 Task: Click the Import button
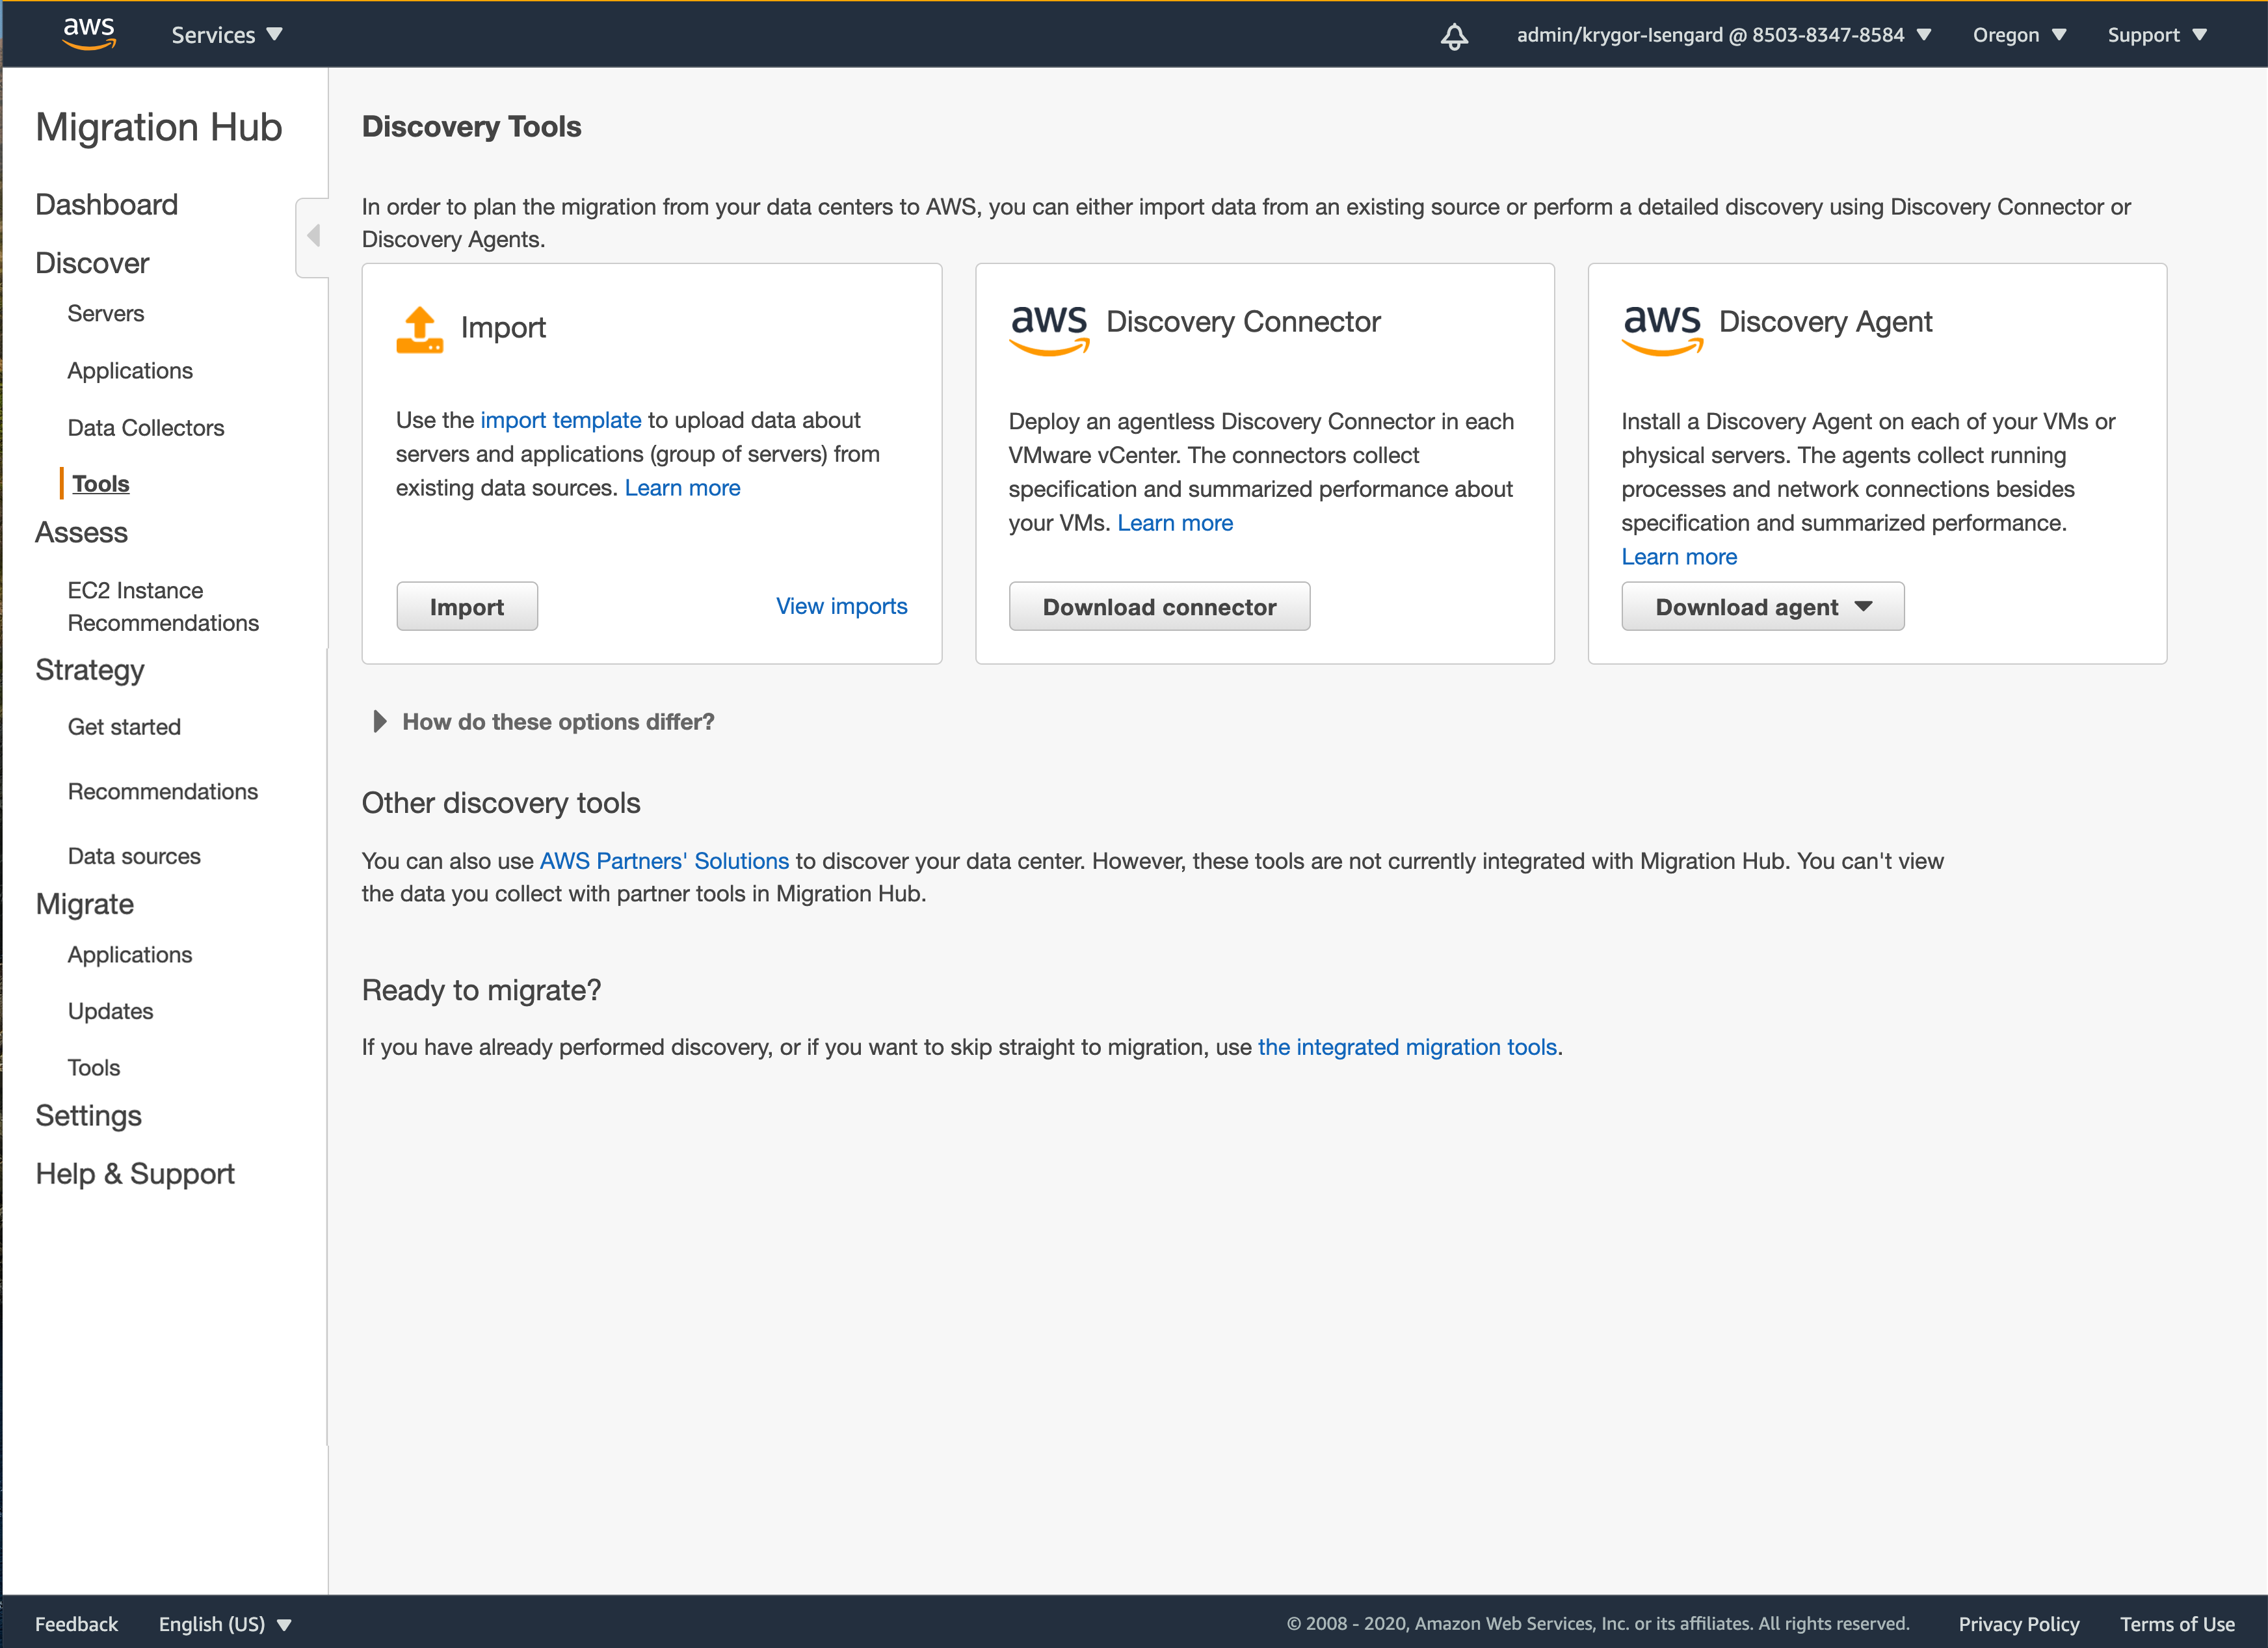pyautogui.click(x=467, y=606)
